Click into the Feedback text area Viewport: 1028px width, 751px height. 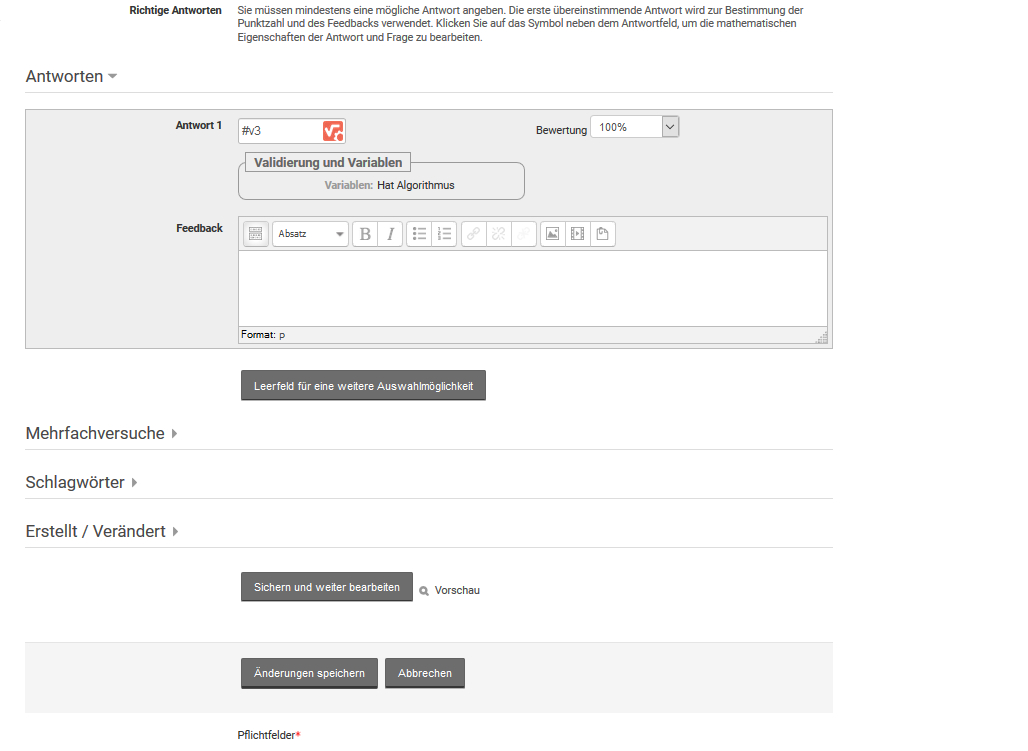(x=532, y=288)
